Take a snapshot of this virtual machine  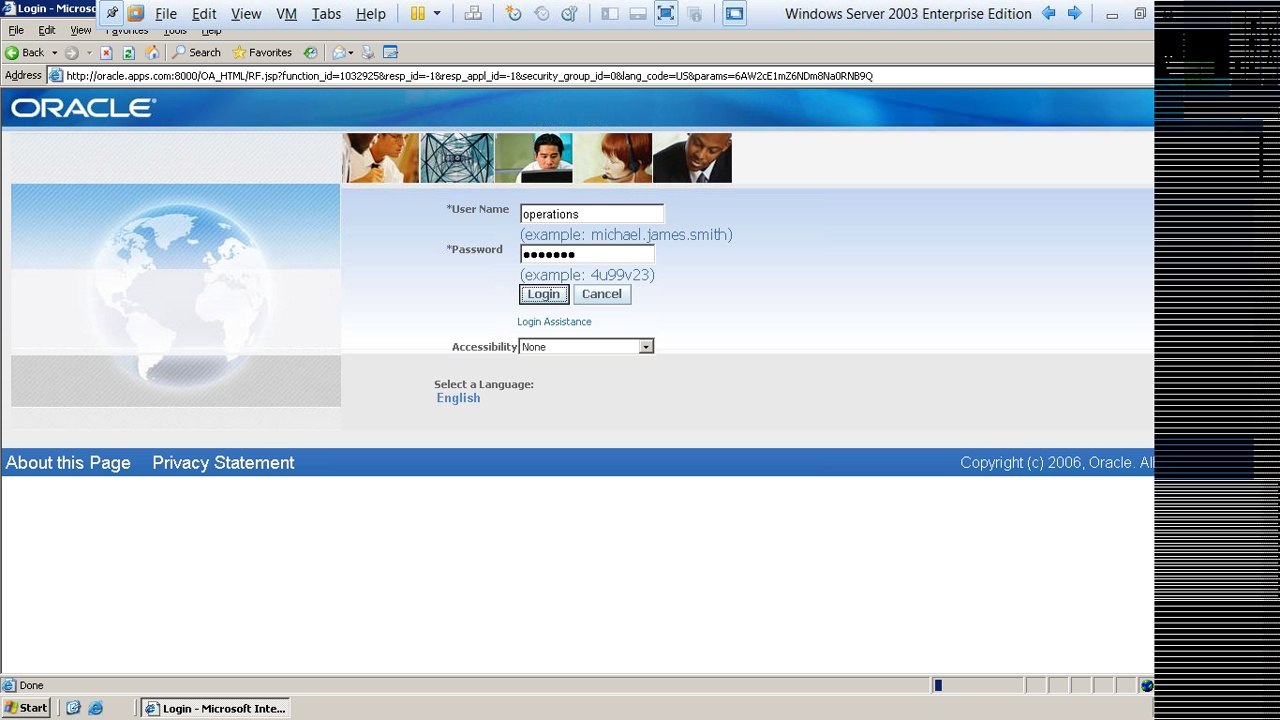tap(514, 14)
